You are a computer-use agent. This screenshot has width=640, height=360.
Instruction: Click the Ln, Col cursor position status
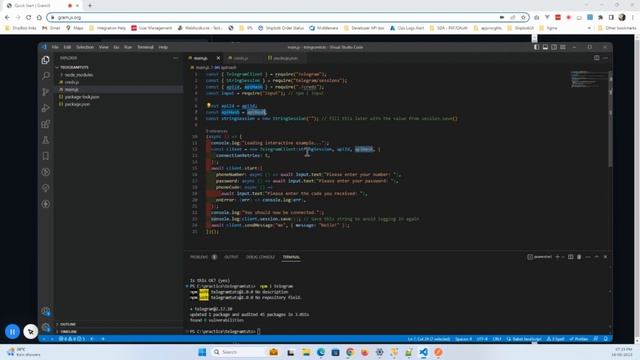pyautogui.click(x=429, y=339)
